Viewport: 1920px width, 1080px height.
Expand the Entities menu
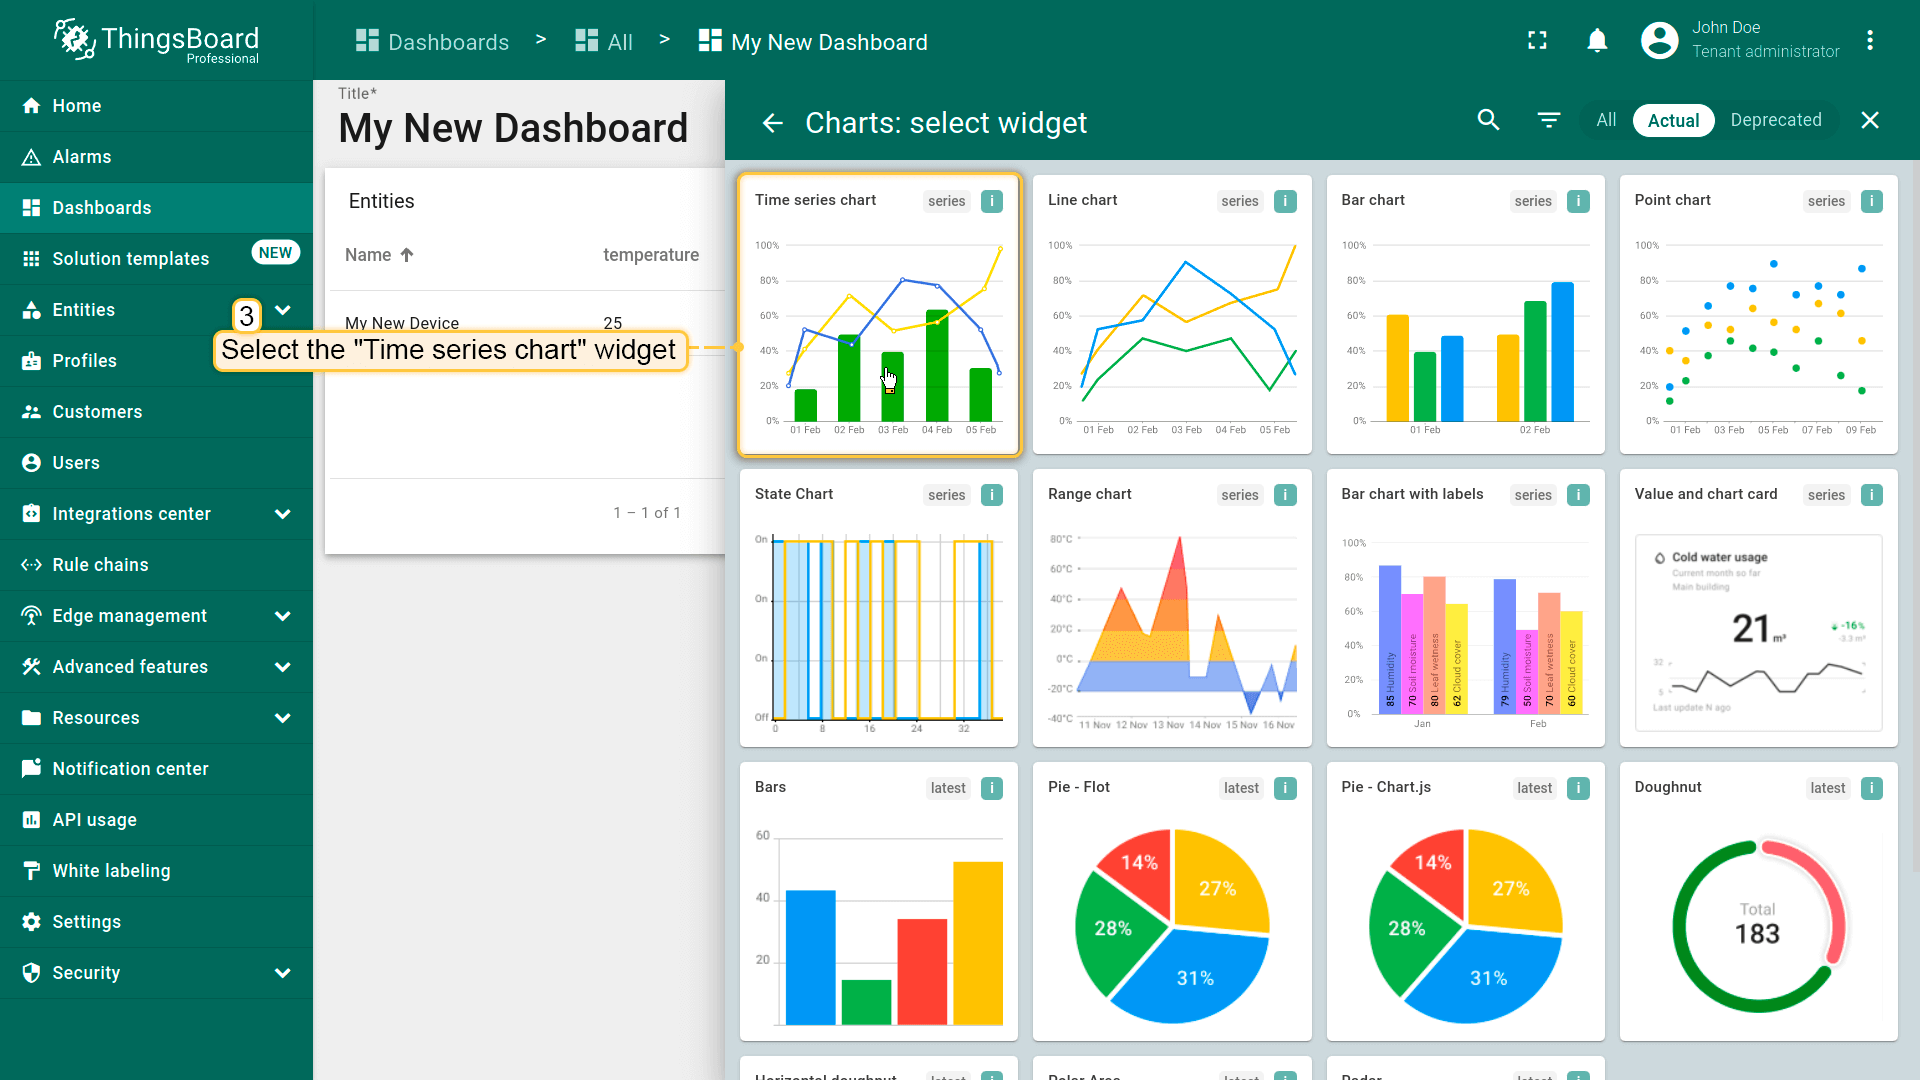[283, 310]
